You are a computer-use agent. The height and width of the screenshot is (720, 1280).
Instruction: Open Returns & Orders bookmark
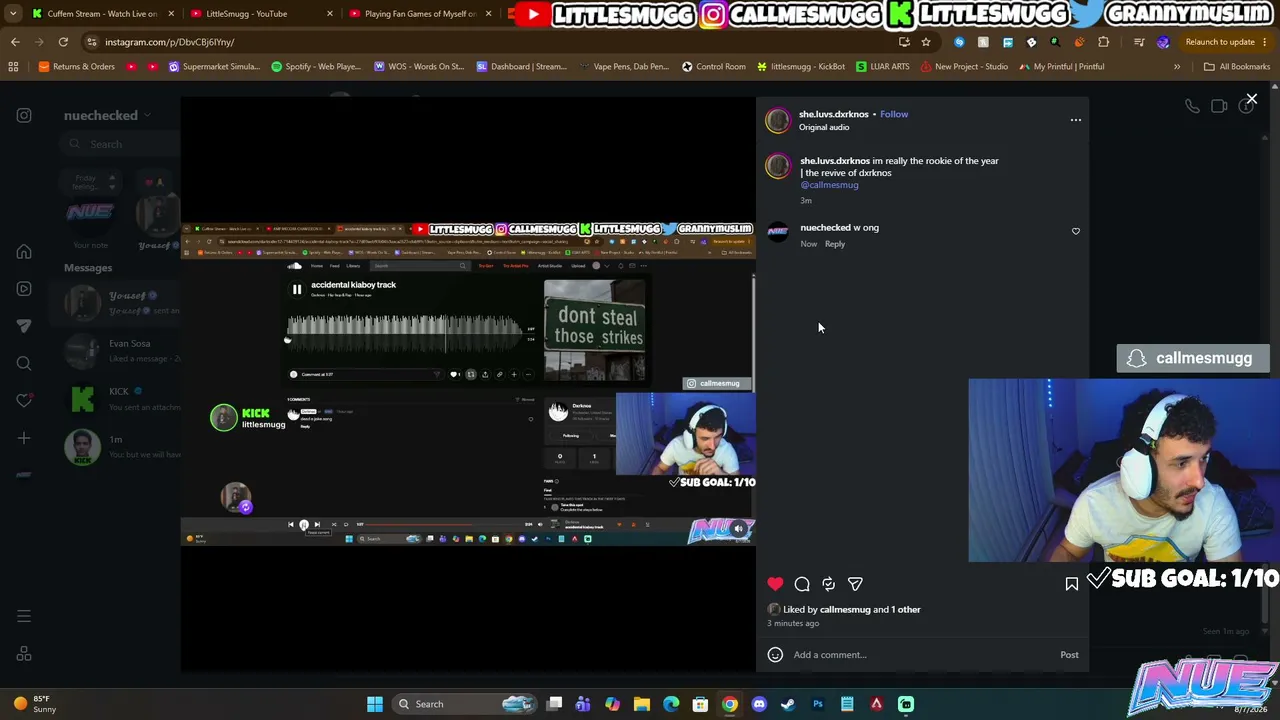click(77, 67)
